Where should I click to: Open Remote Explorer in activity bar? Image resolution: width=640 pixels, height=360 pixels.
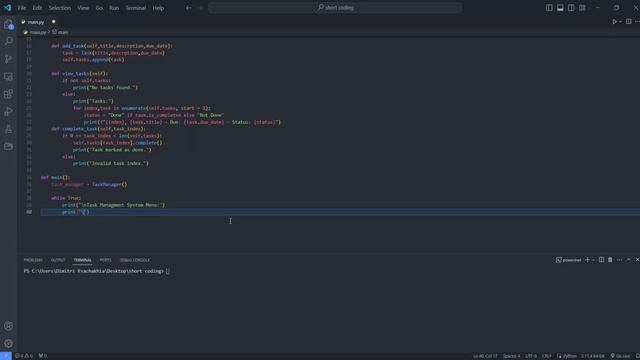(9, 76)
